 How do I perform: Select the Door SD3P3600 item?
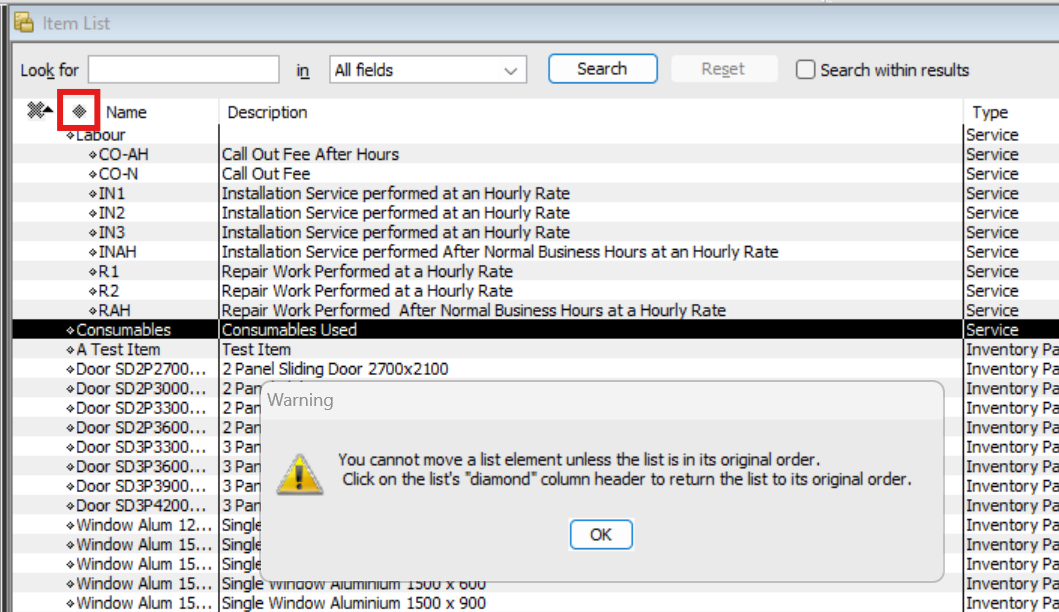(141, 467)
